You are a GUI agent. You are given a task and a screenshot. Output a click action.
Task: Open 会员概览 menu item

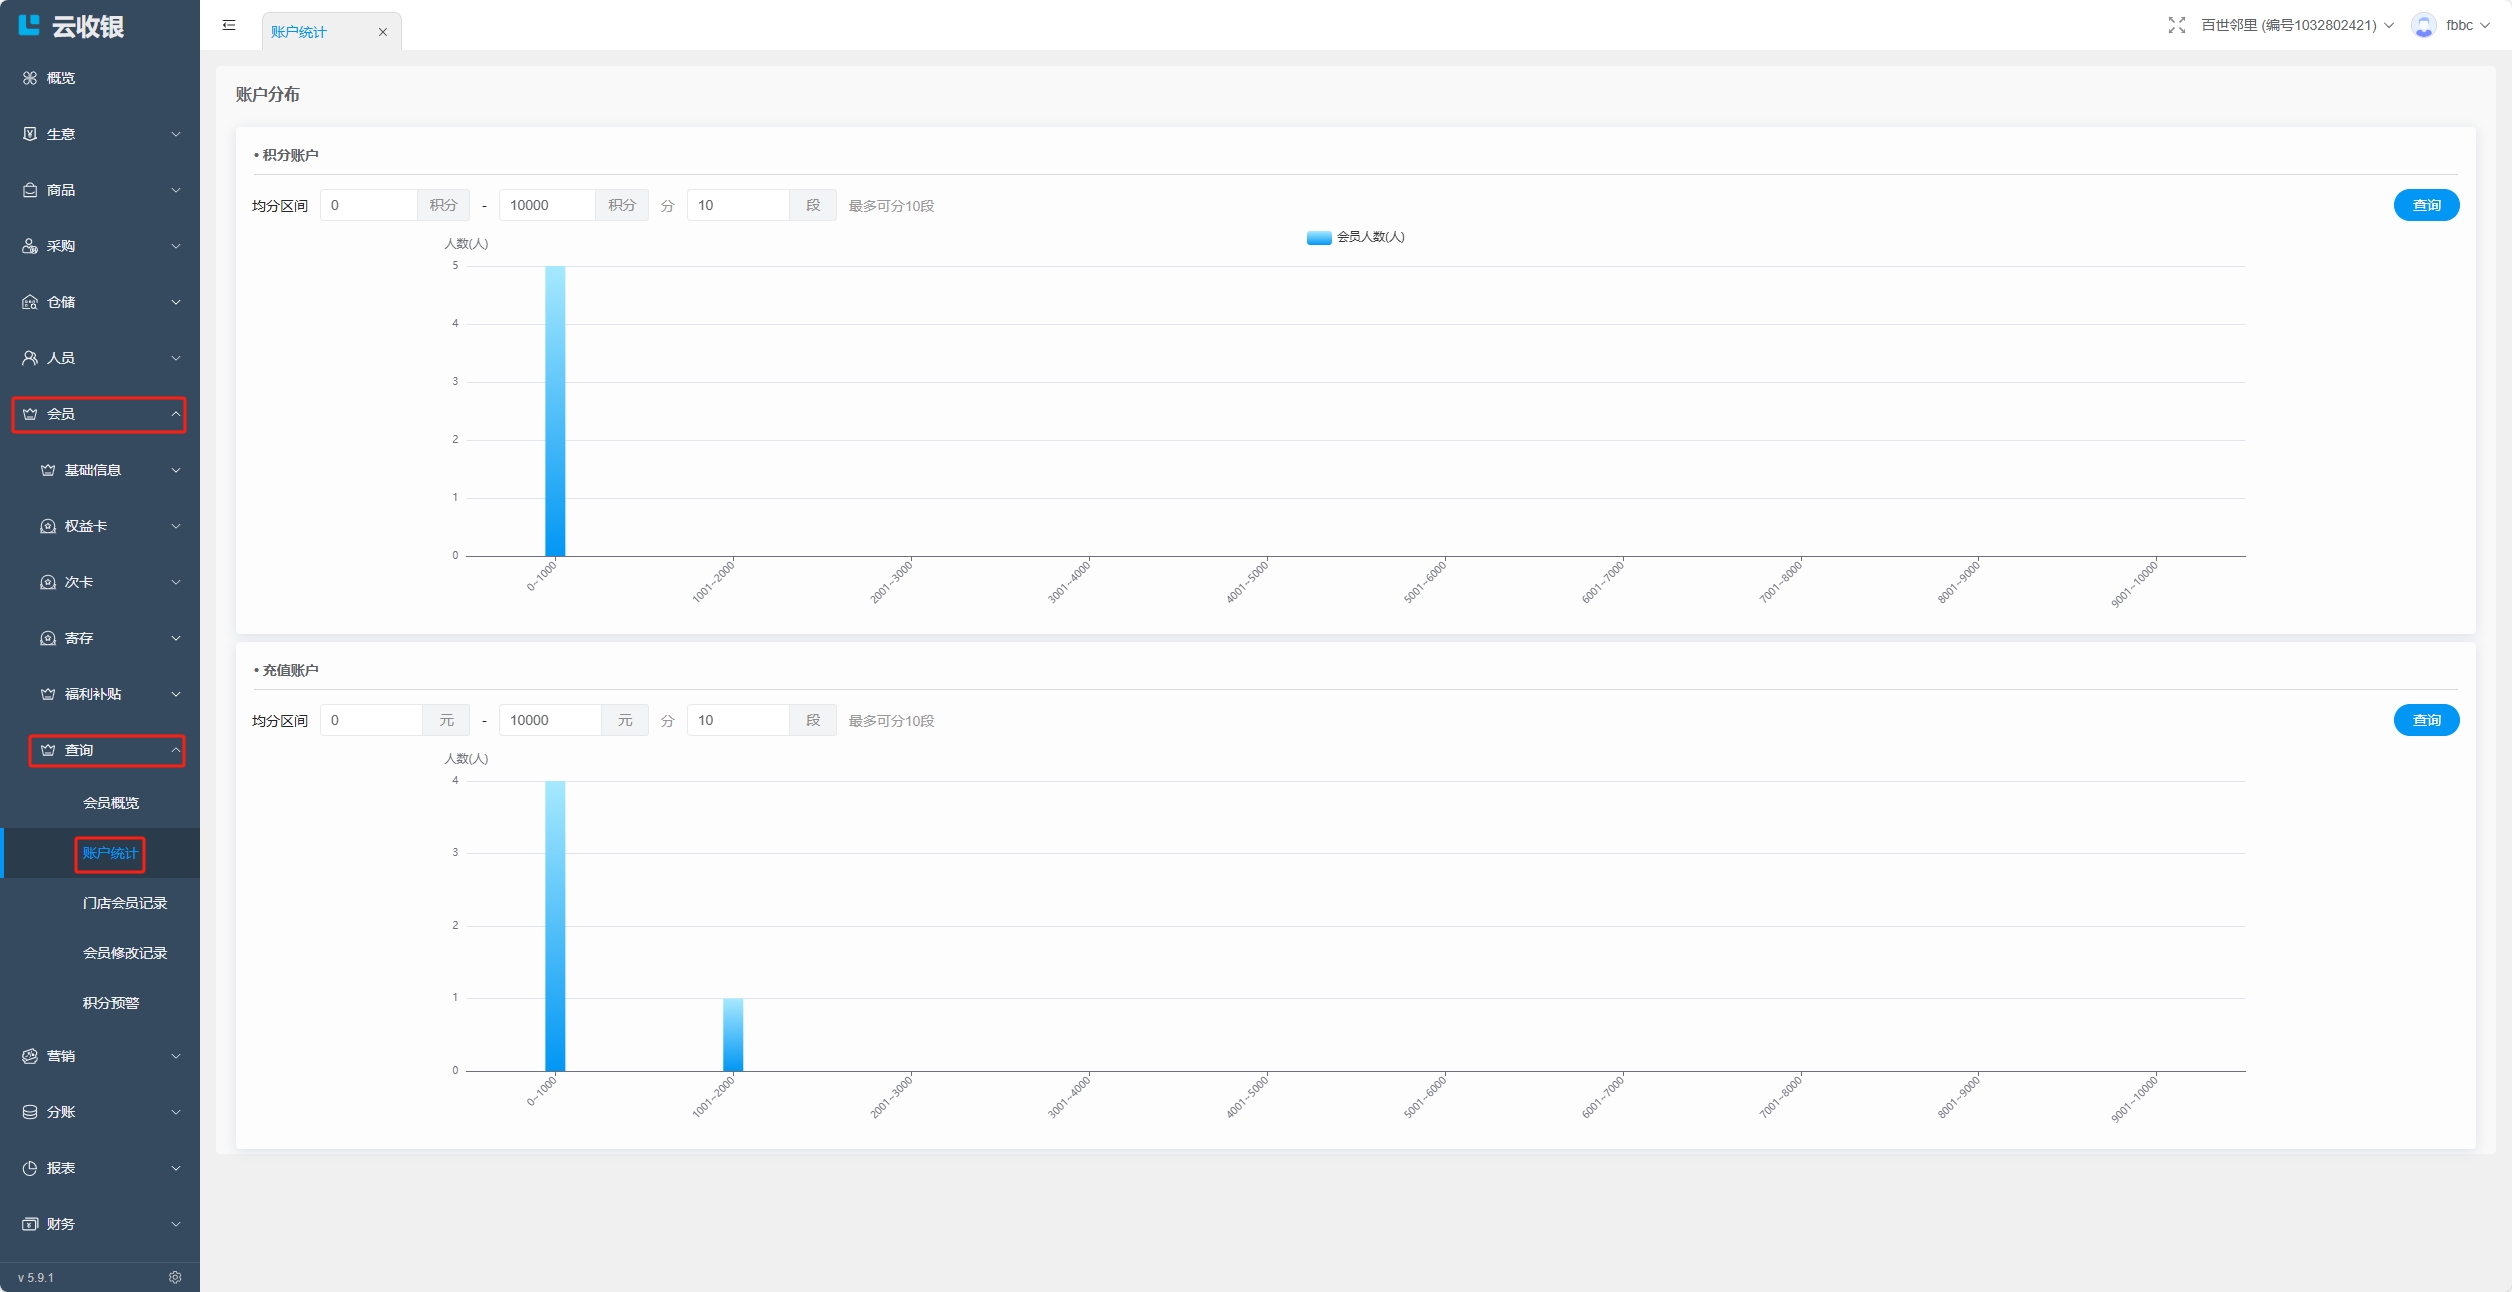(110, 803)
